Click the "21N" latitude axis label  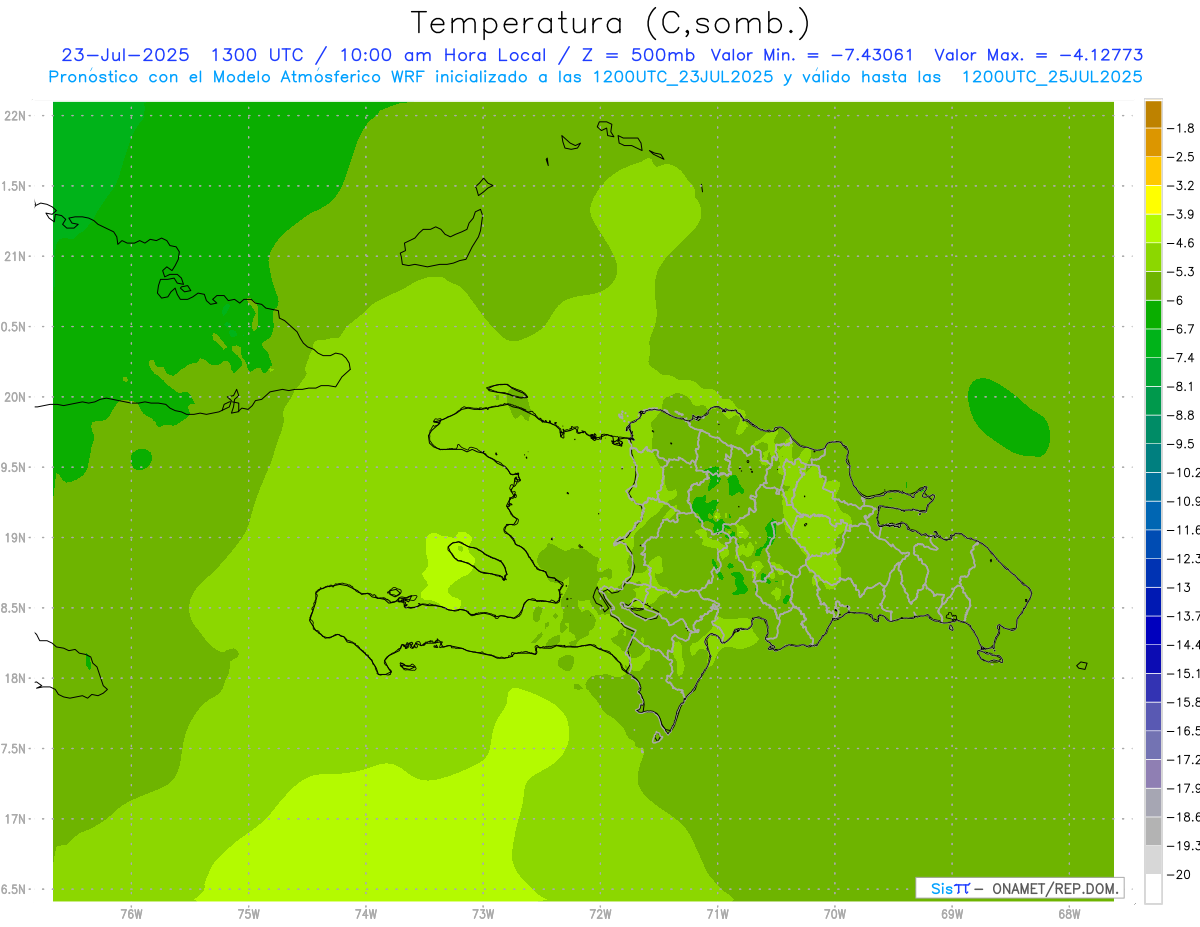(16, 256)
